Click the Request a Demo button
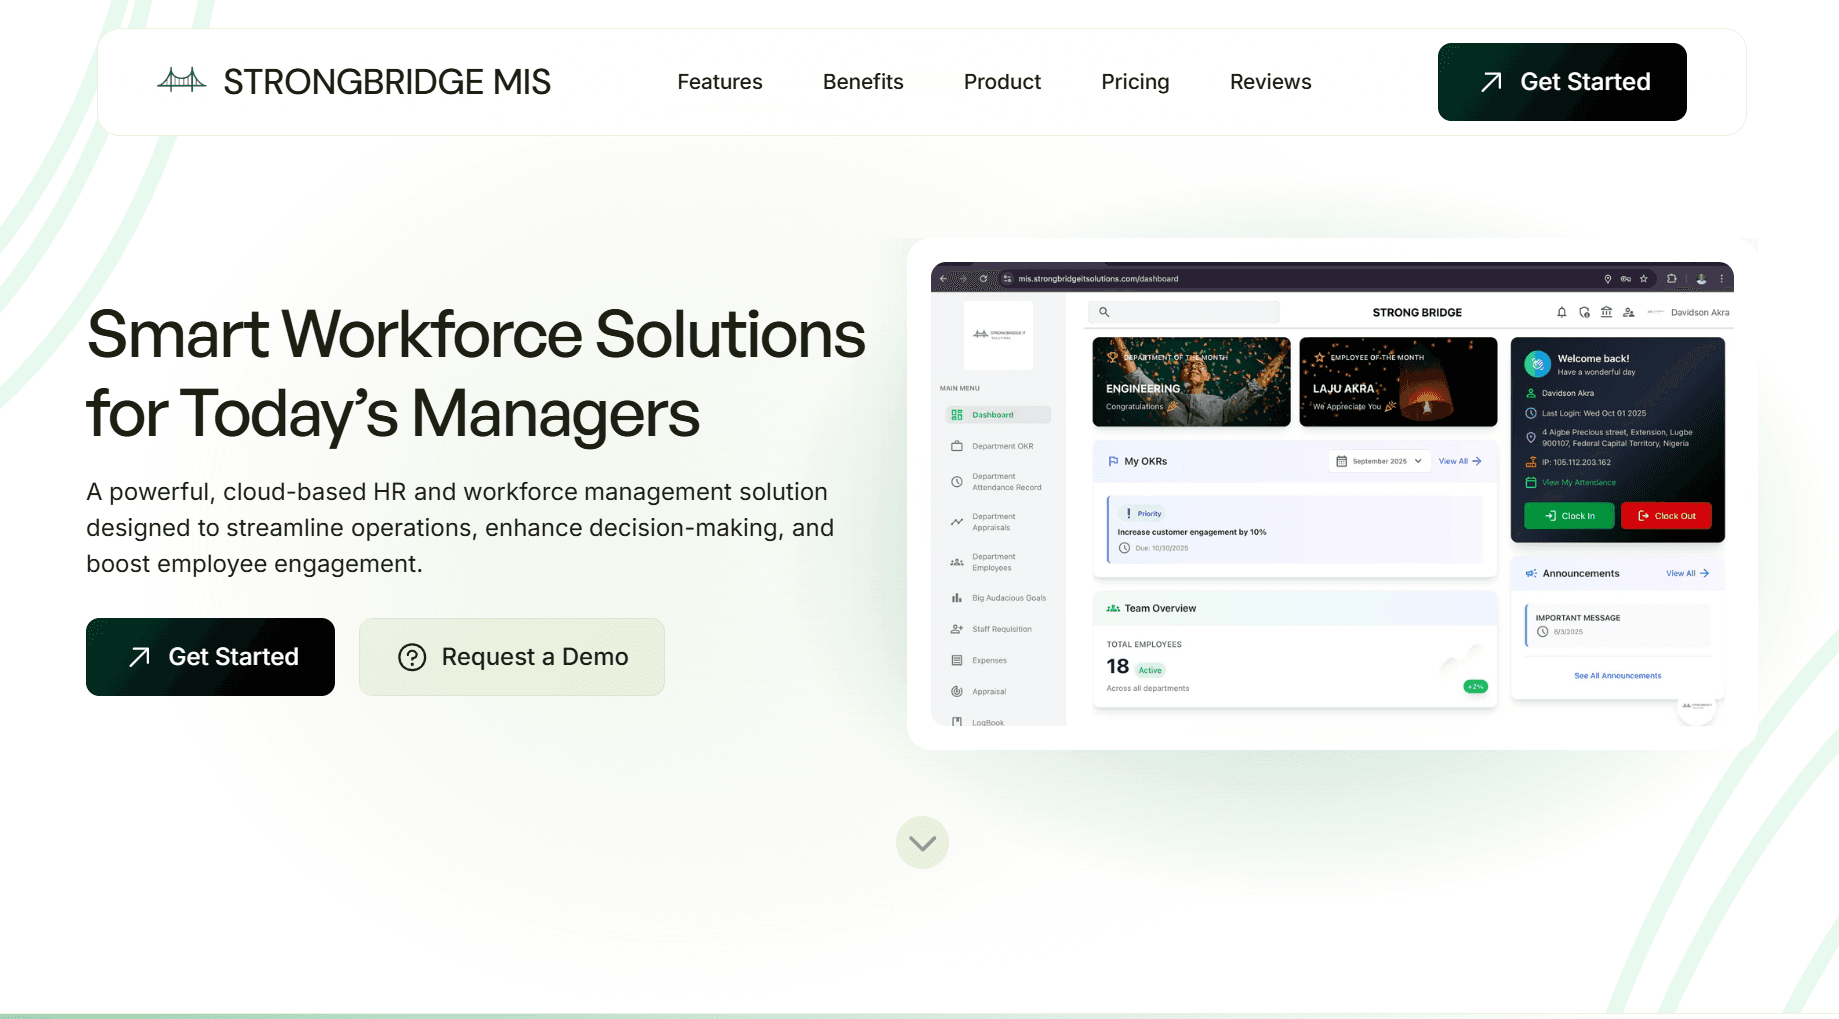 [x=512, y=657]
